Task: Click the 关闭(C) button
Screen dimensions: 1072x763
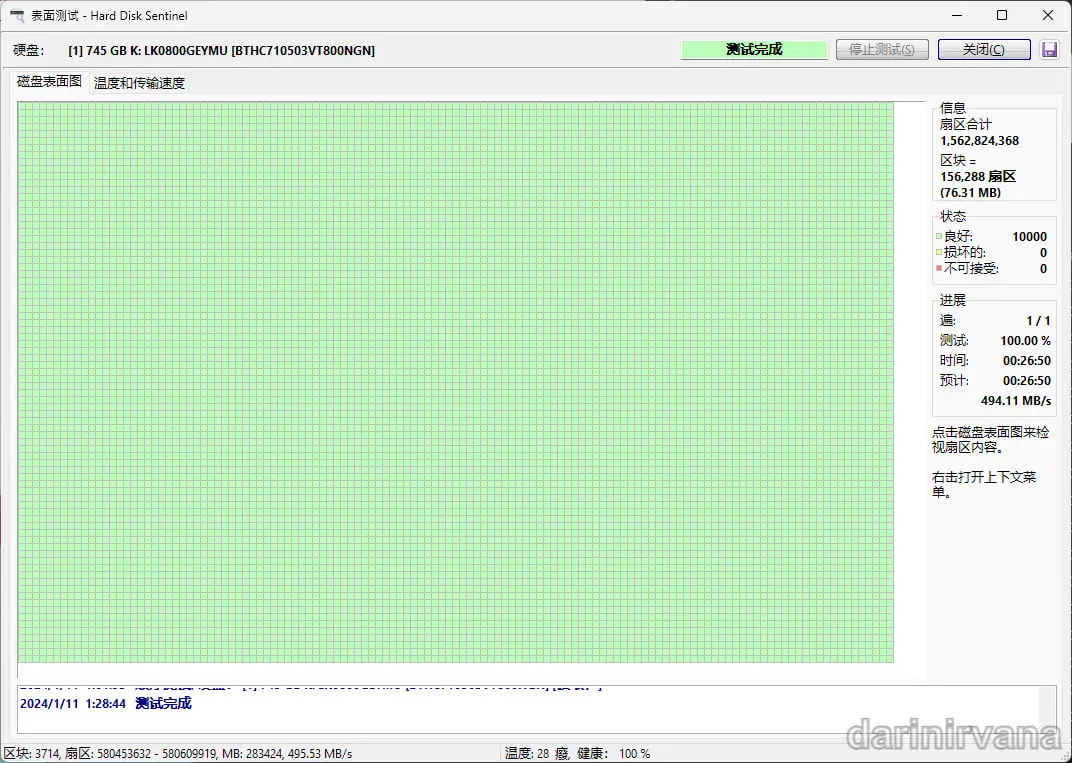Action: [x=984, y=49]
